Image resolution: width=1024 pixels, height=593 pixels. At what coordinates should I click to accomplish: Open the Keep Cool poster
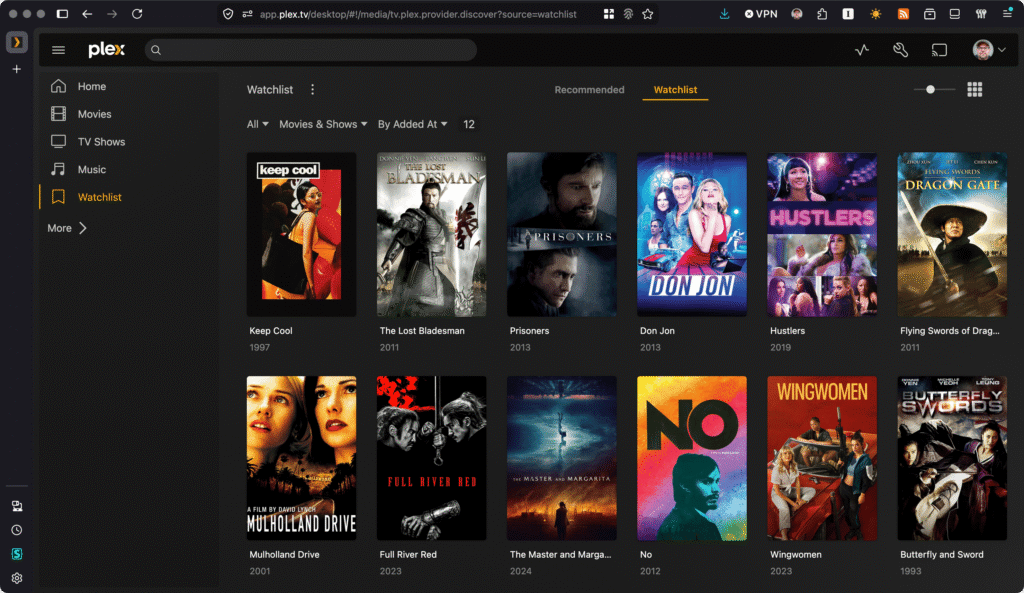pos(302,234)
